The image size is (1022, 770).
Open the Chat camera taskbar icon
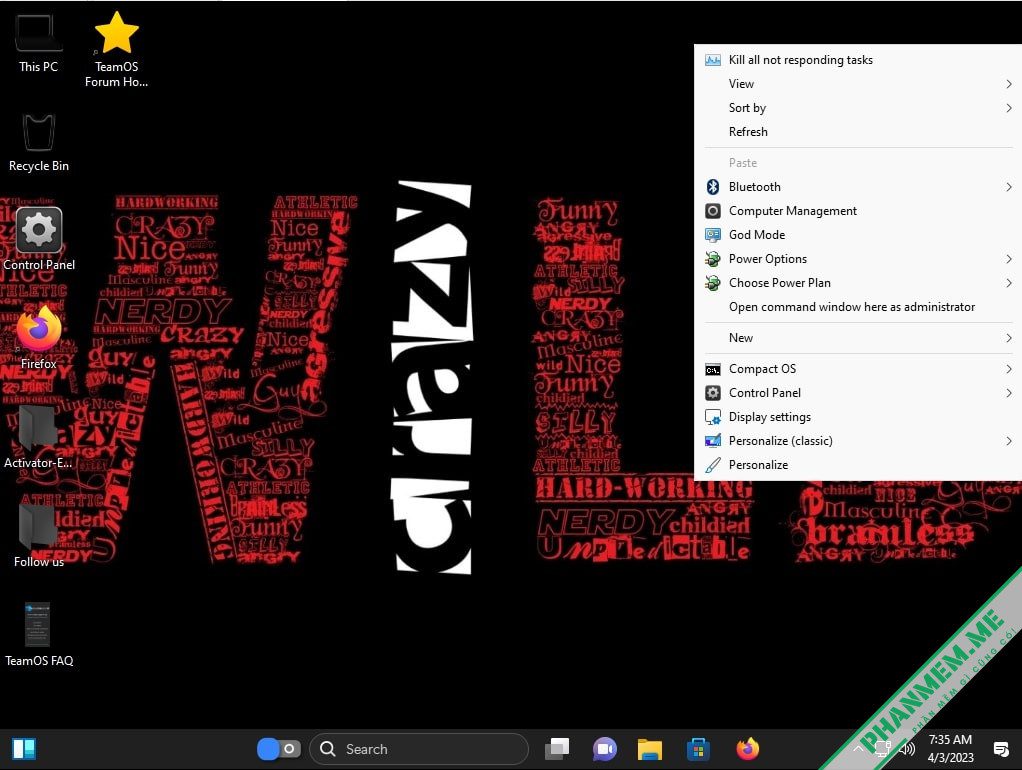604,749
